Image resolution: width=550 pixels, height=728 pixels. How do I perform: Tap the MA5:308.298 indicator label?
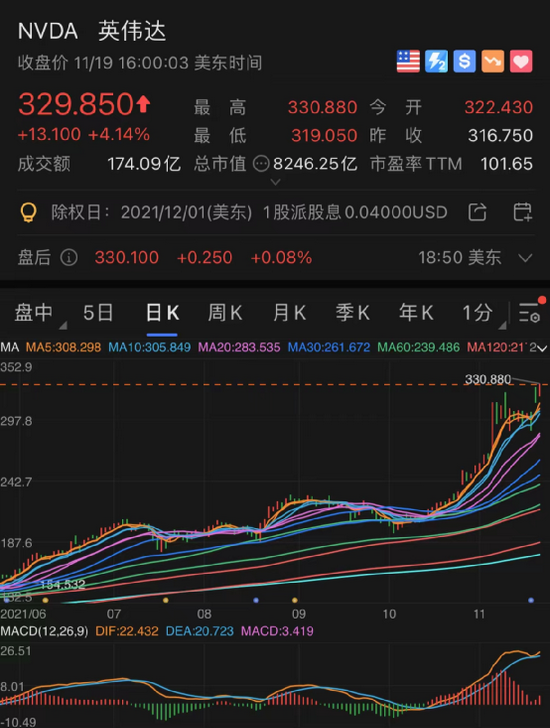pos(63,347)
